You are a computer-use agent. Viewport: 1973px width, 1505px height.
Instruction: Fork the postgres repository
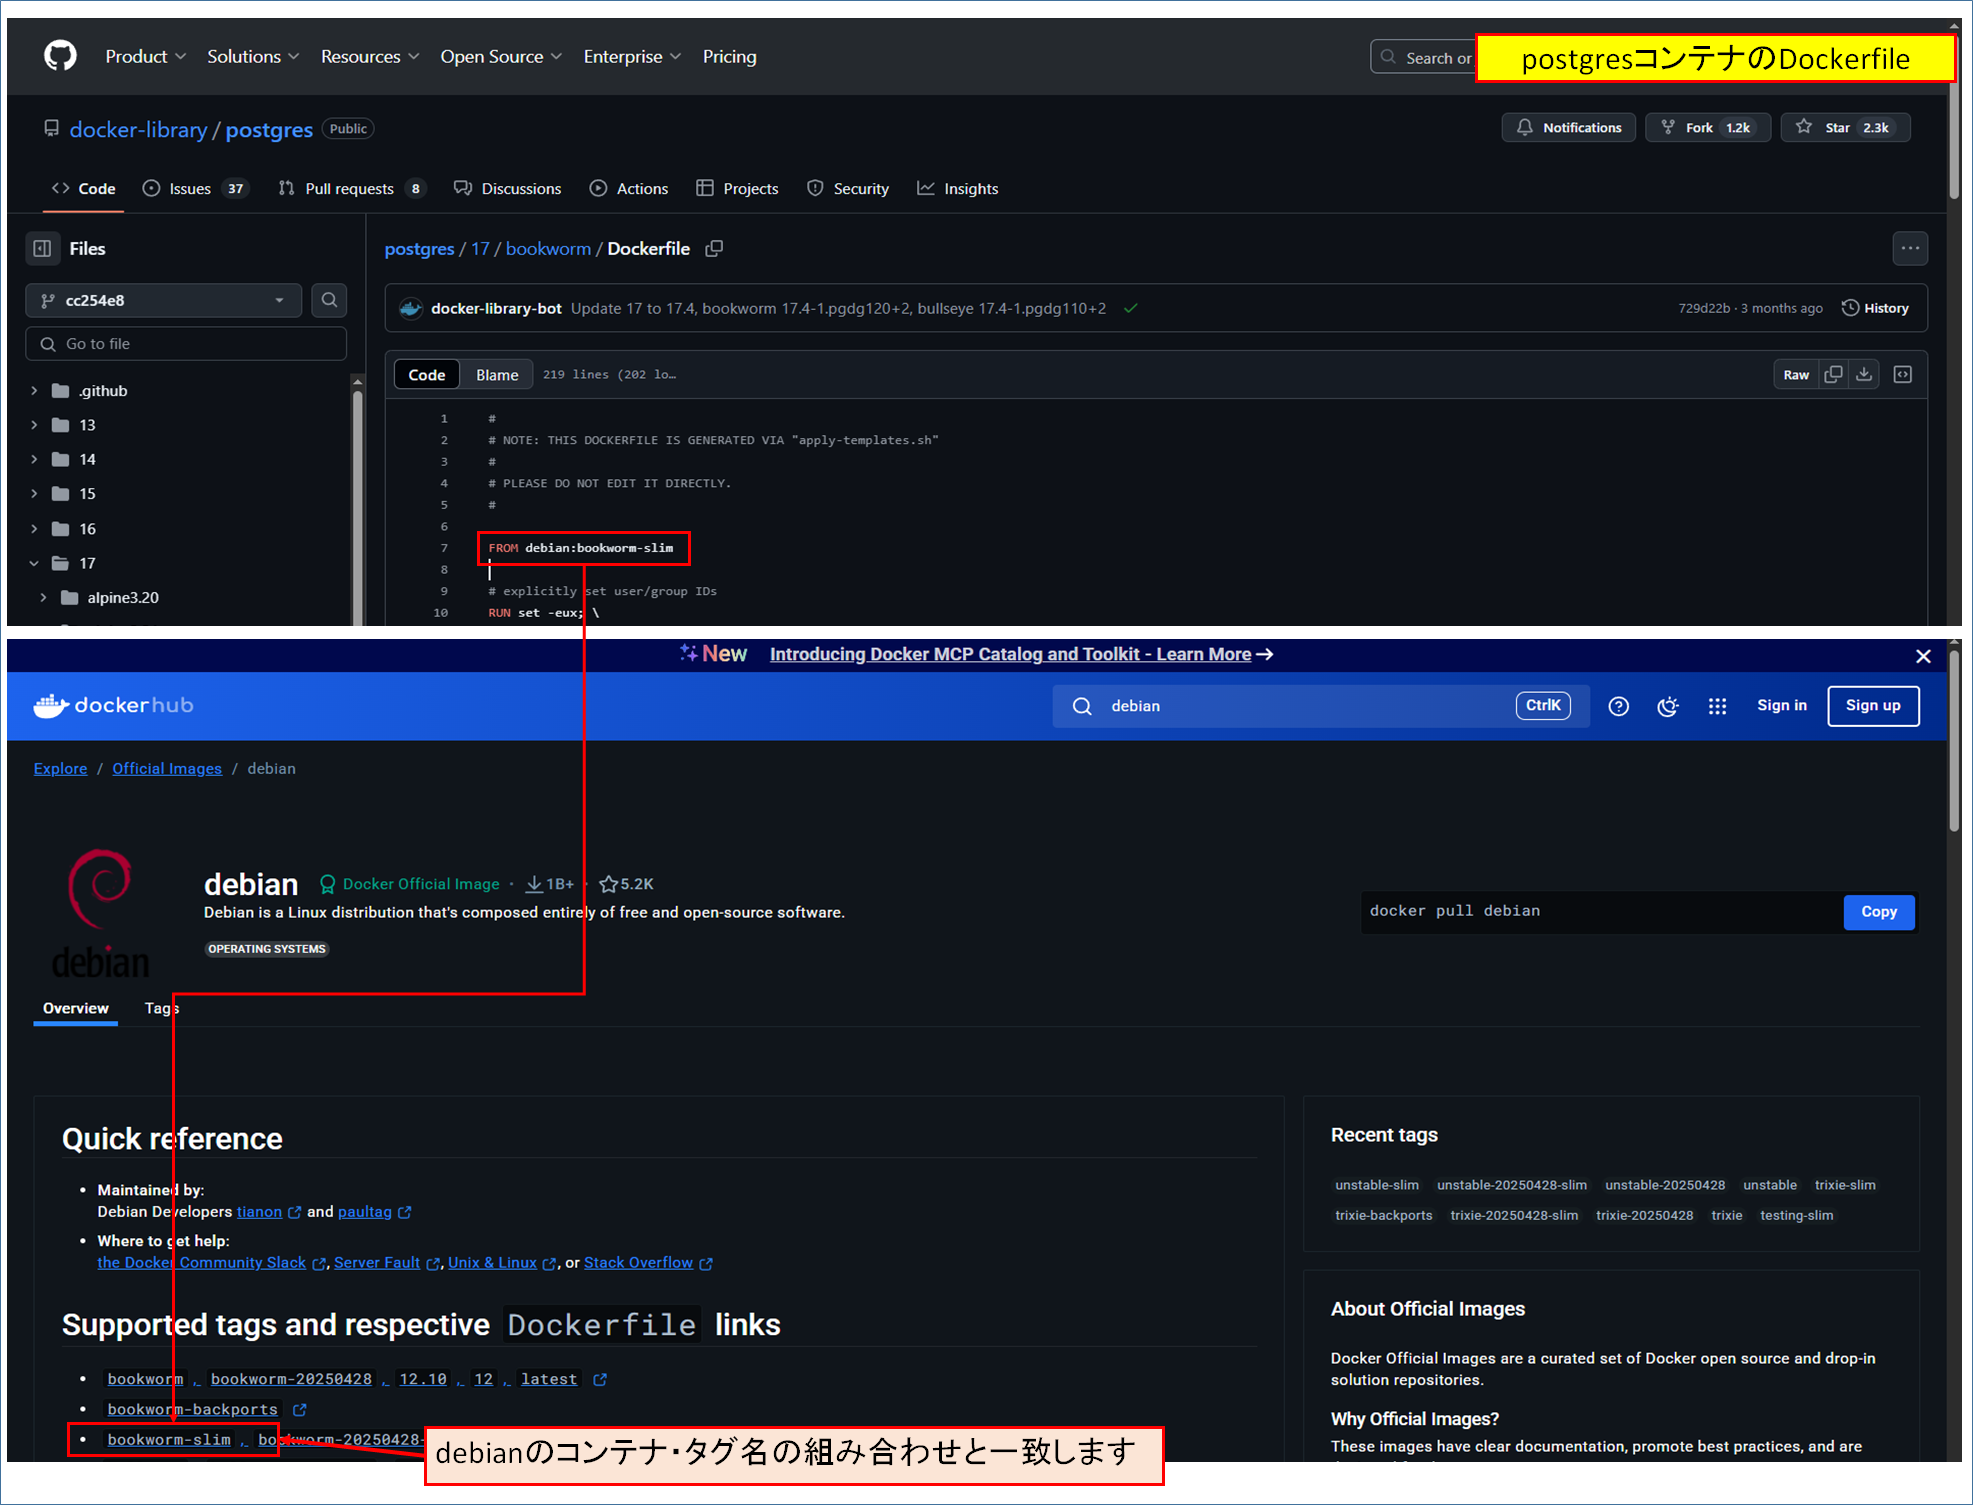click(x=1708, y=127)
